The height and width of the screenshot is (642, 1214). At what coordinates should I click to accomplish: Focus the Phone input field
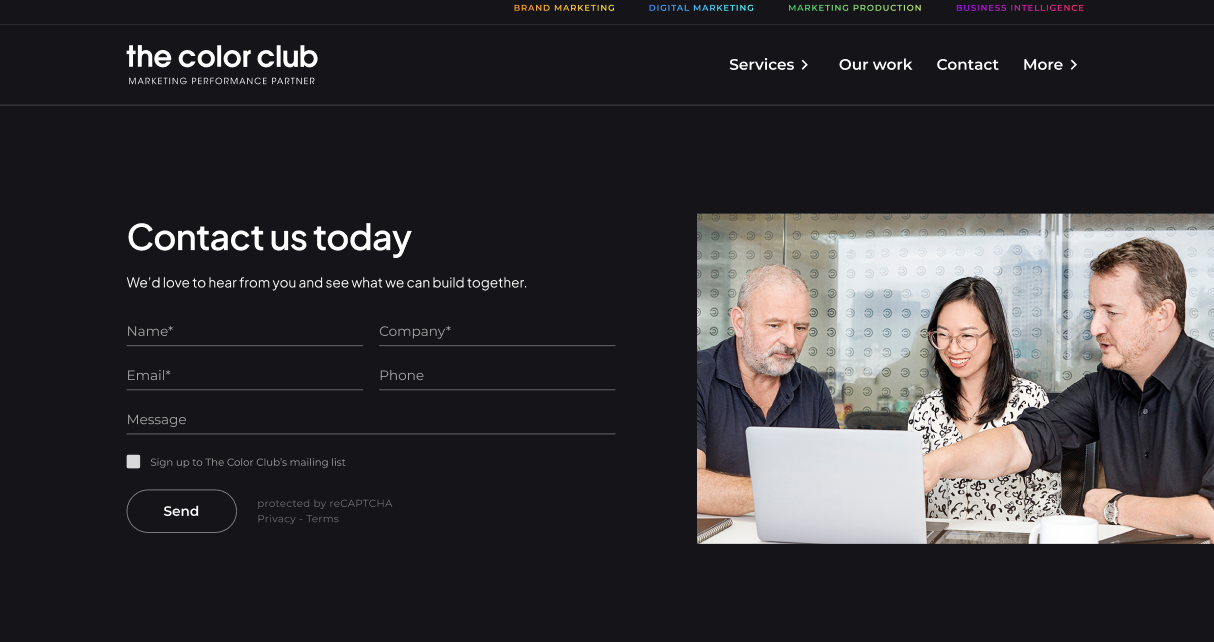pyautogui.click(x=497, y=375)
